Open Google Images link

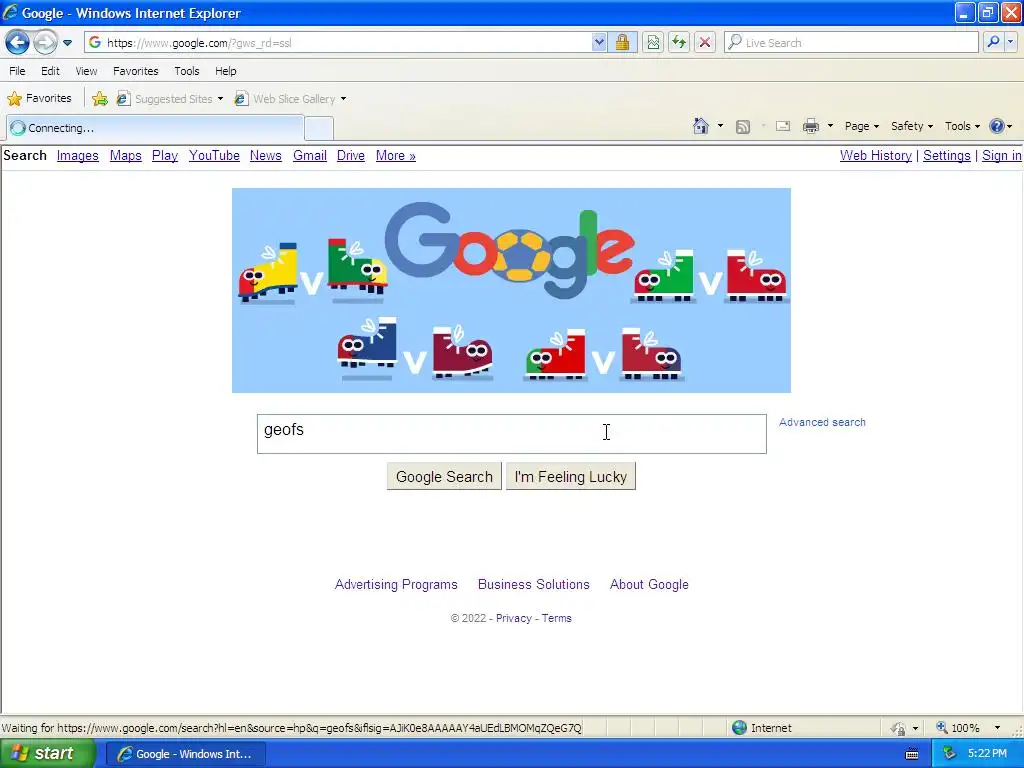(x=78, y=155)
